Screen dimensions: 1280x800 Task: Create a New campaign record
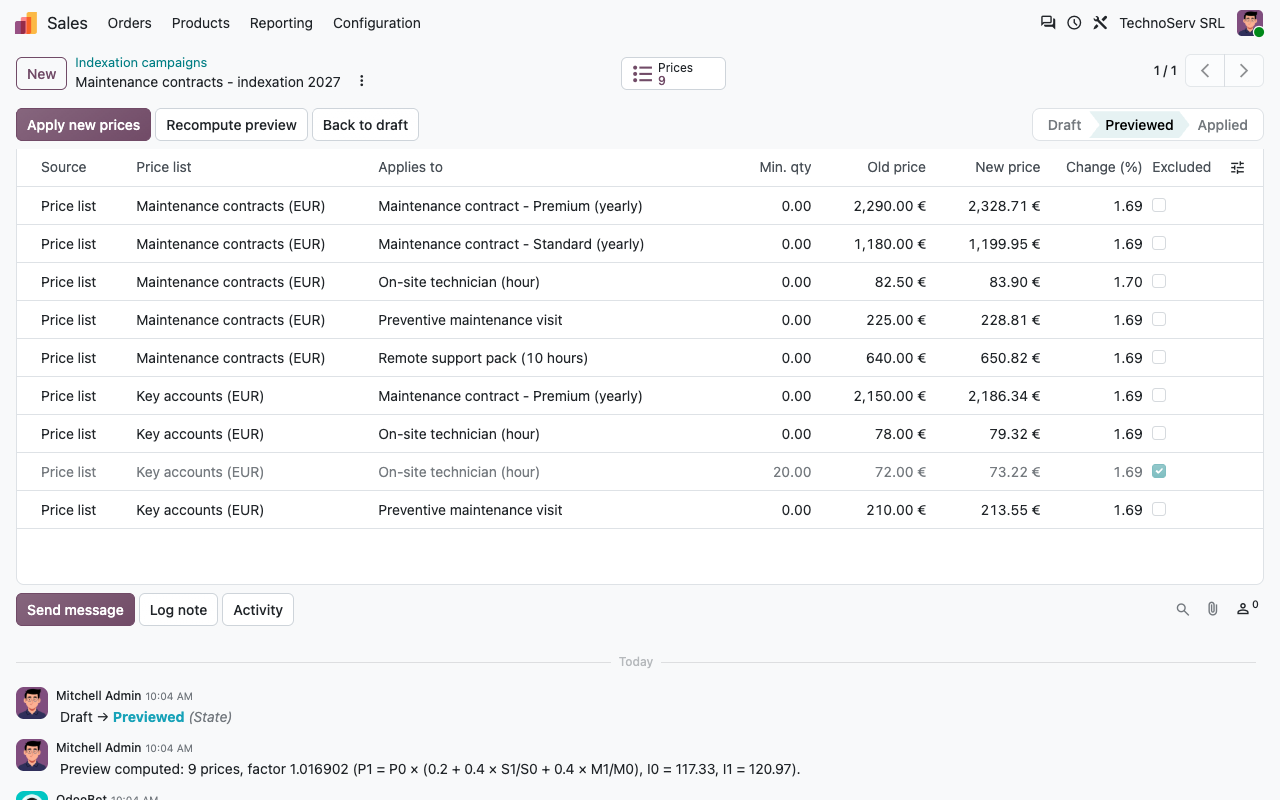coord(42,73)
